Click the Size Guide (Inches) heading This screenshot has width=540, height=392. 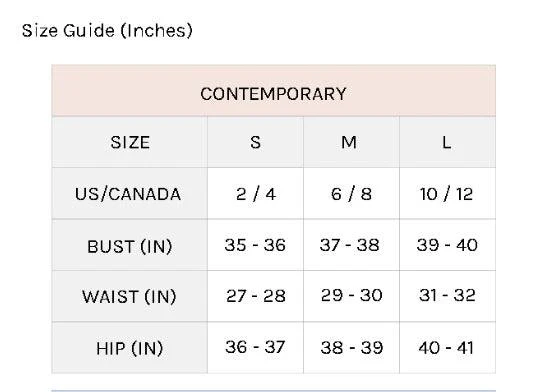(107, 31)
